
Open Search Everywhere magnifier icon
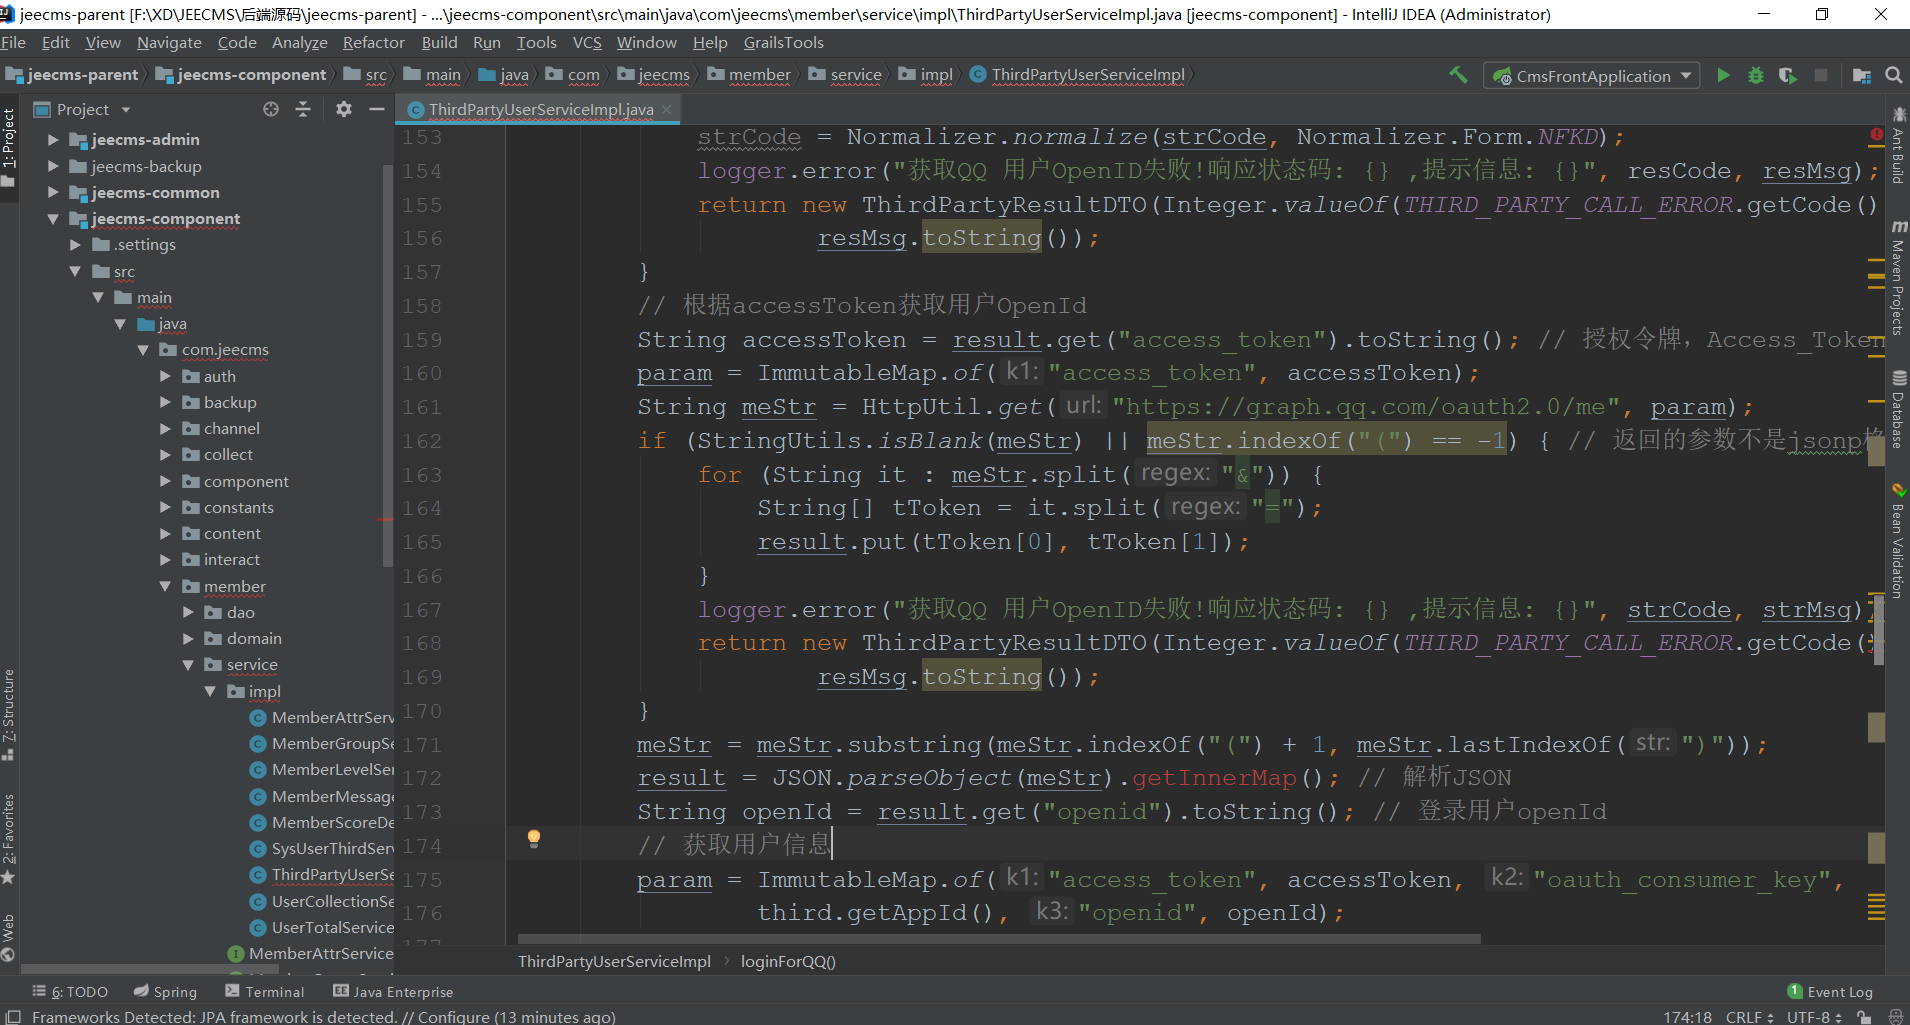pos(1893,76)
